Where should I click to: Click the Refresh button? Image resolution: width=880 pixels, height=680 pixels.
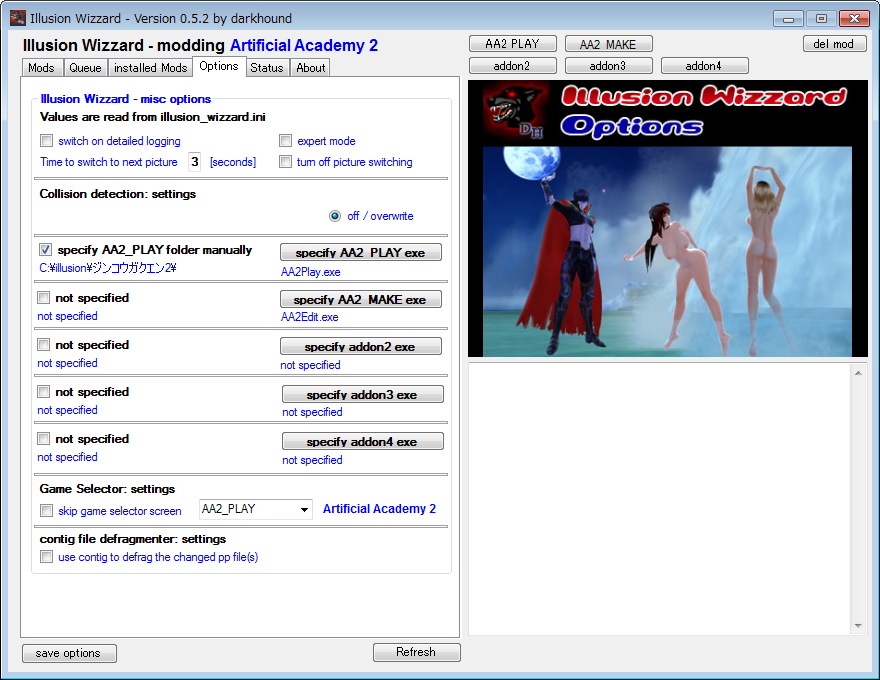(416, 652)
